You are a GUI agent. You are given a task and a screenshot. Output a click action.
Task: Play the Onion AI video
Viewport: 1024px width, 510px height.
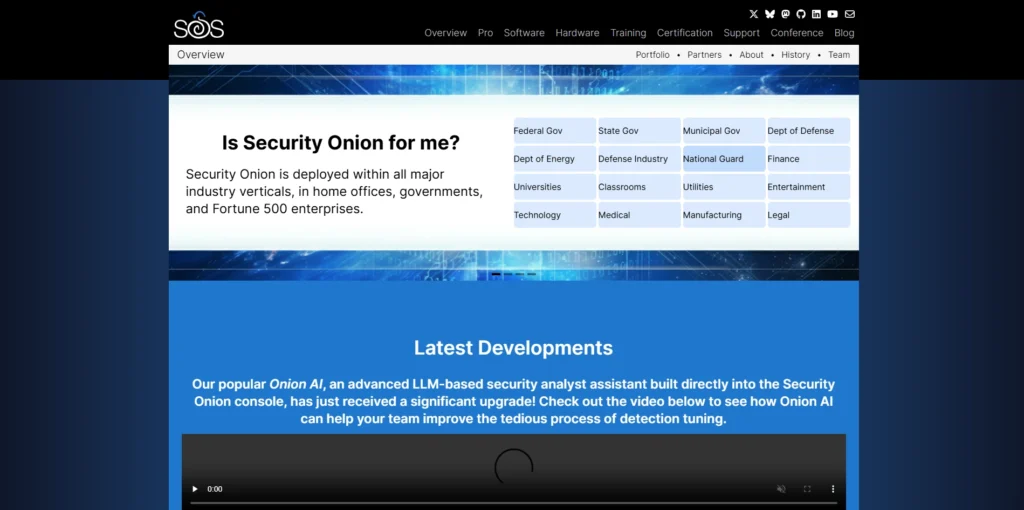[195, 488]
